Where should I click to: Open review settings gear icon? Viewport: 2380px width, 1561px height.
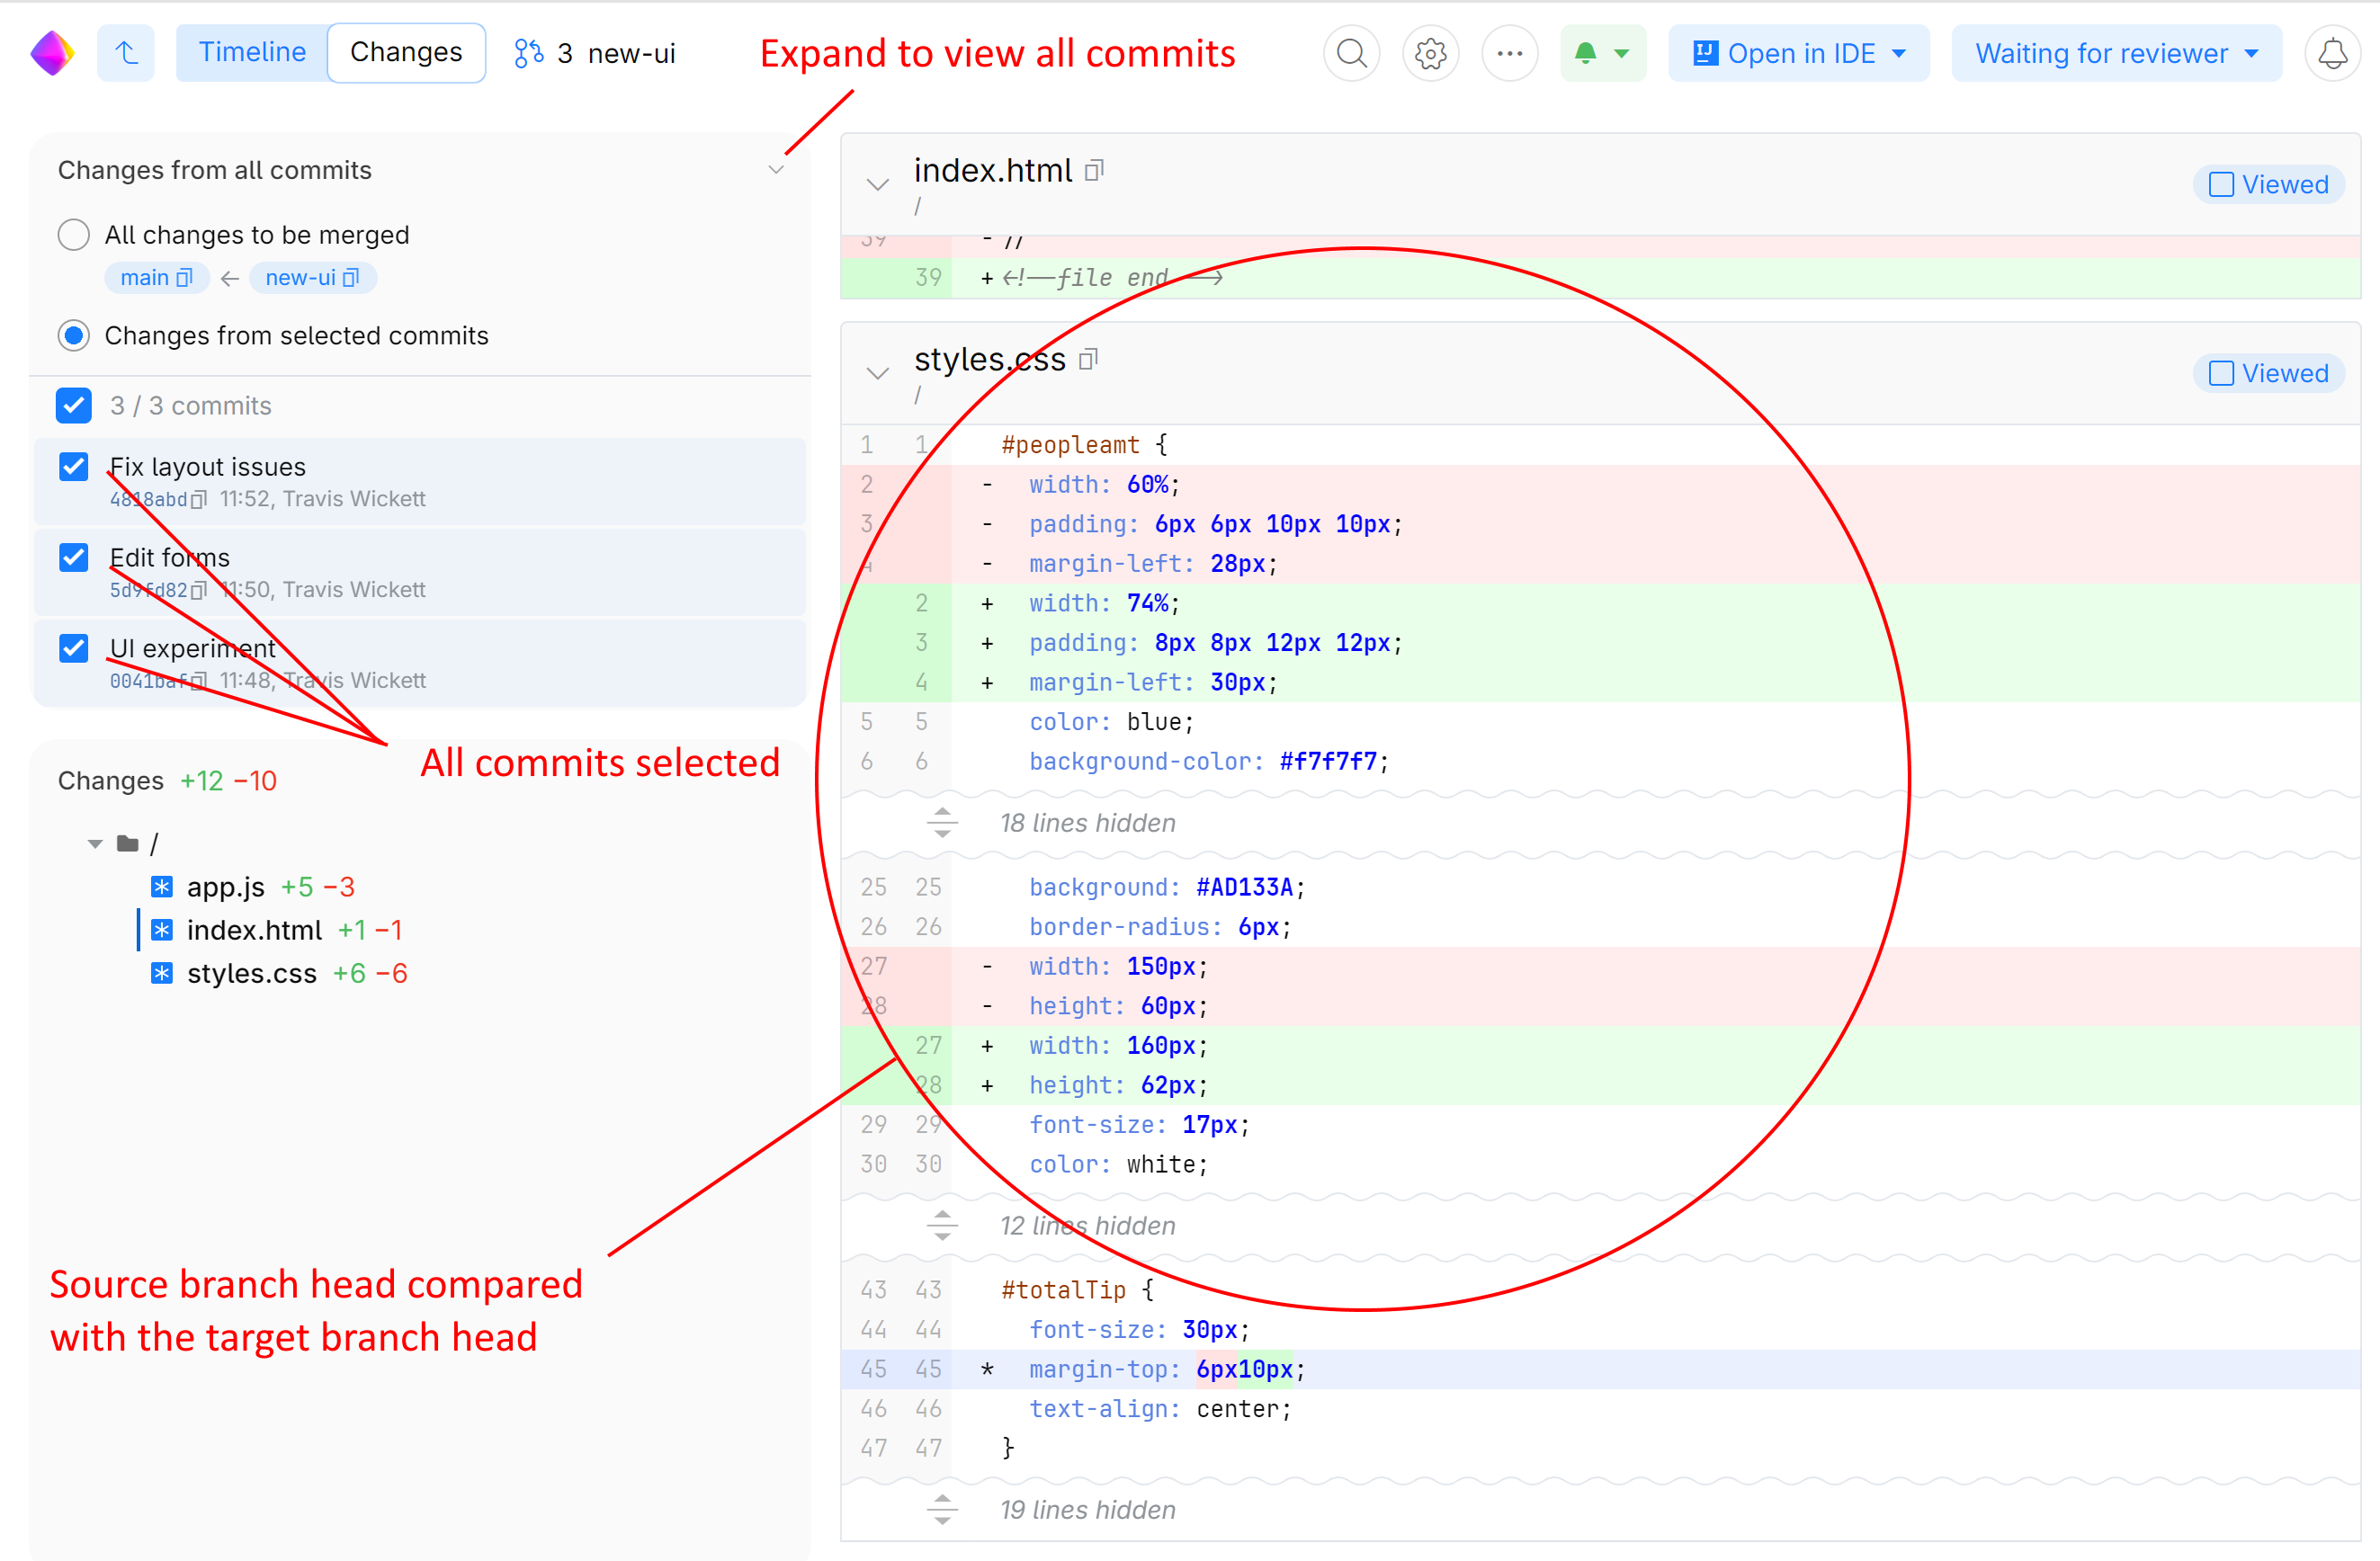click(x=1430, y=53)
